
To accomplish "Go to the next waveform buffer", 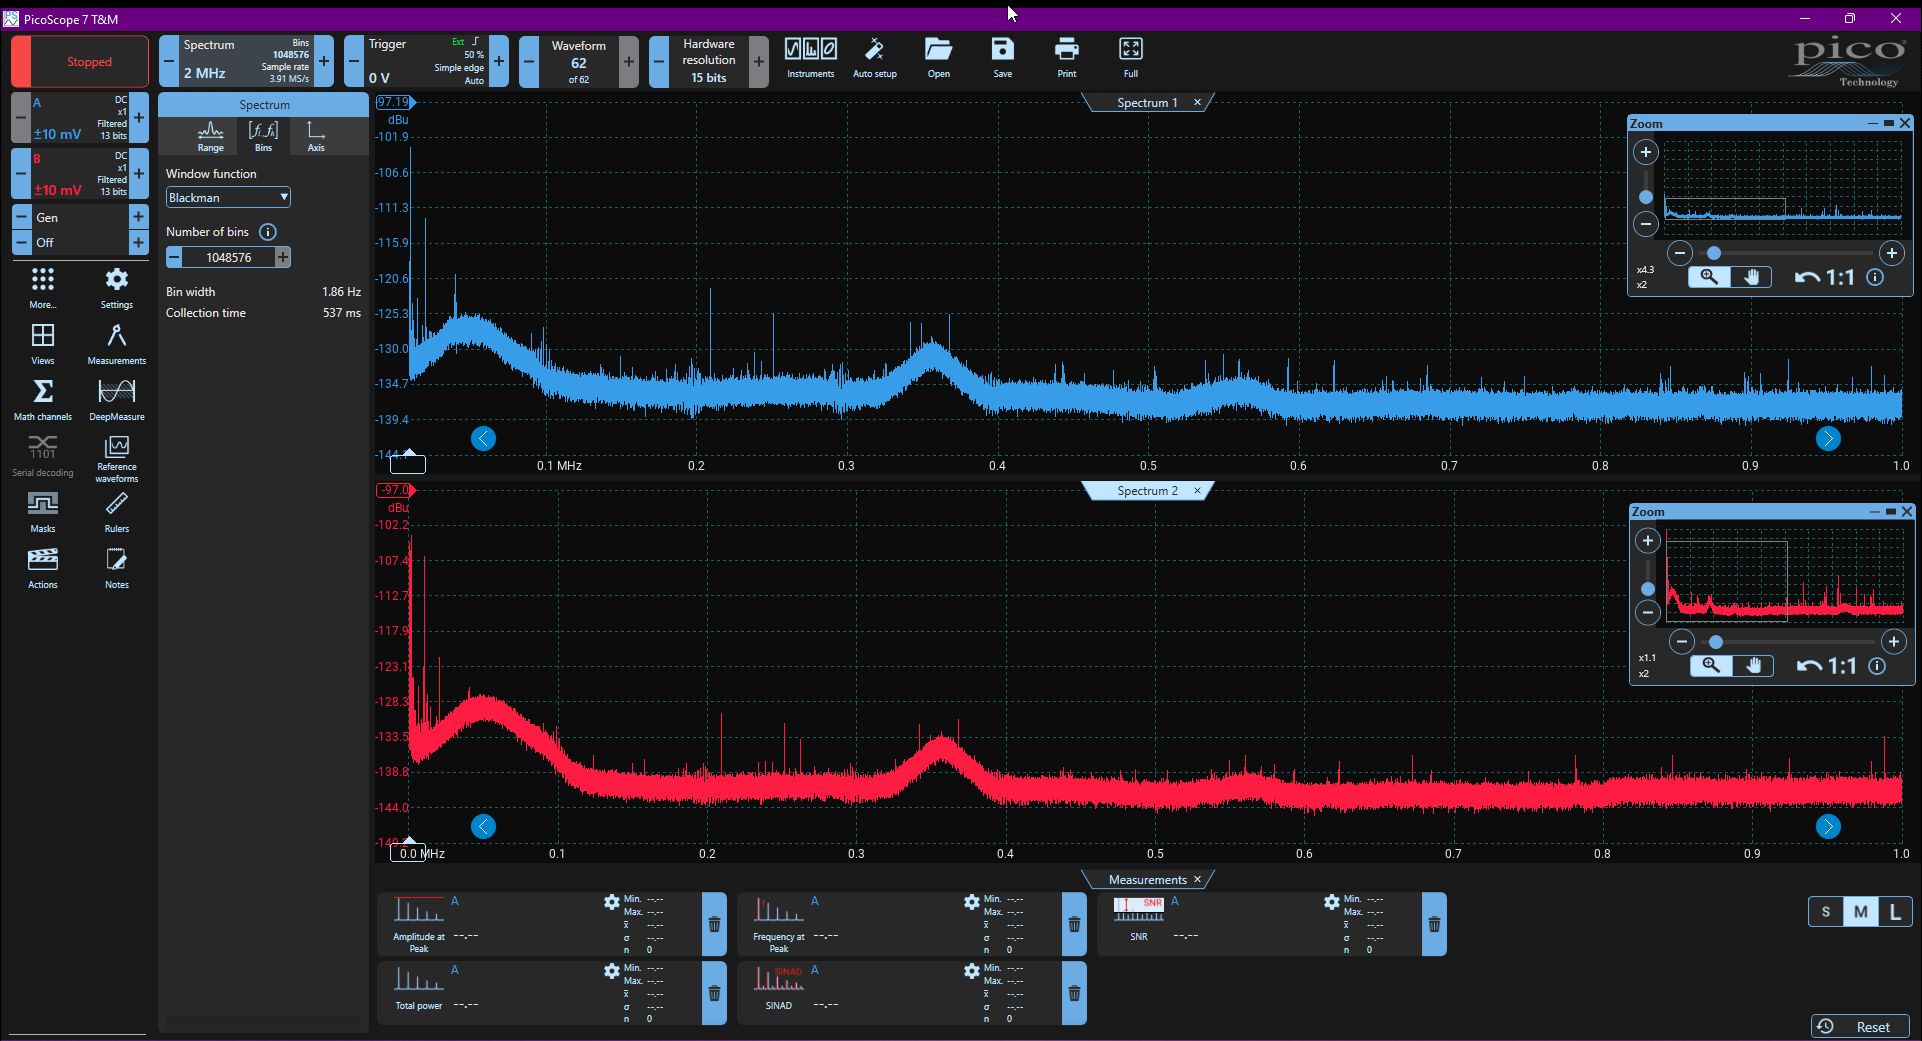I will point(628,61).
